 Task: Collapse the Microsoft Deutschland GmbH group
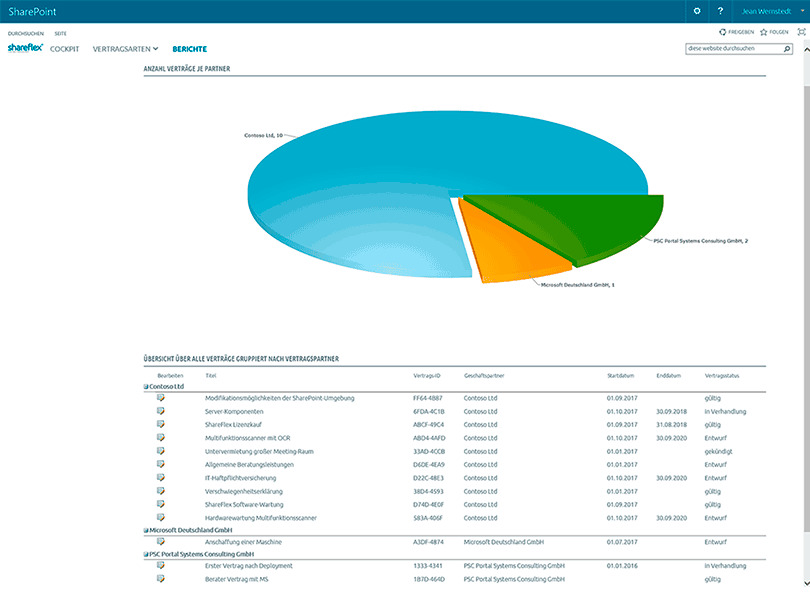[x=146, y=530]
